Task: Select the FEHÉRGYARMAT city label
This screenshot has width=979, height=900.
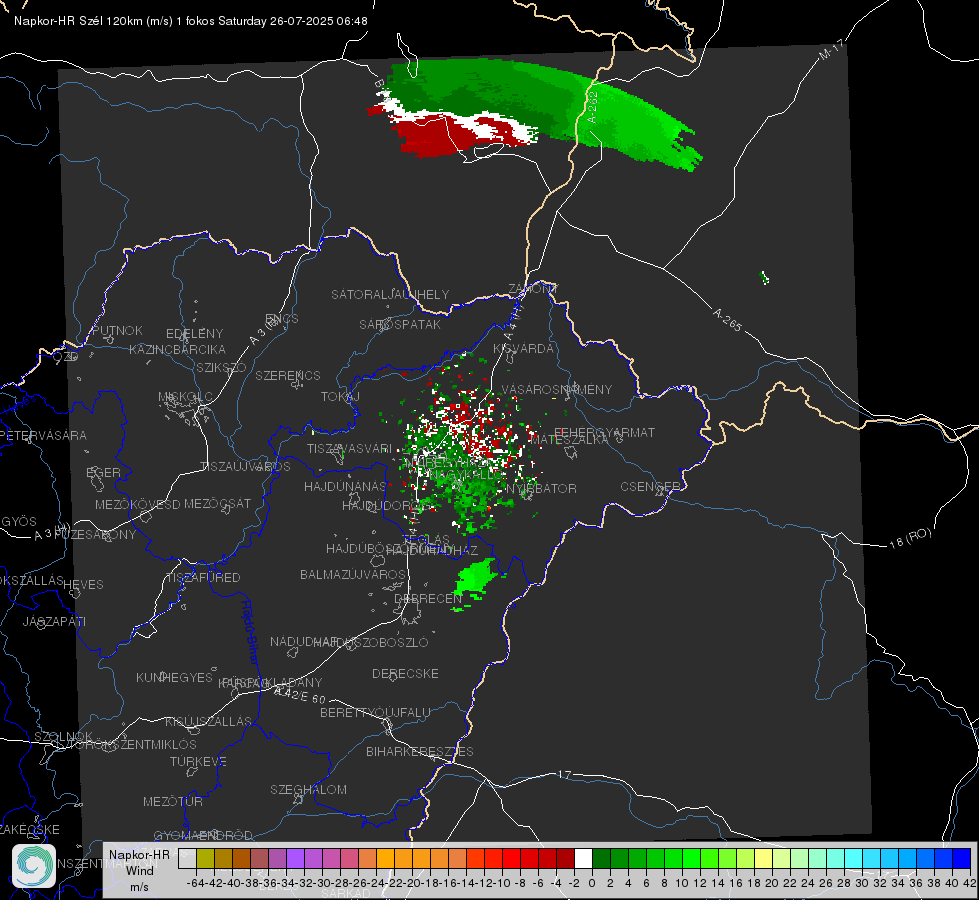Action: click(604, 432)
